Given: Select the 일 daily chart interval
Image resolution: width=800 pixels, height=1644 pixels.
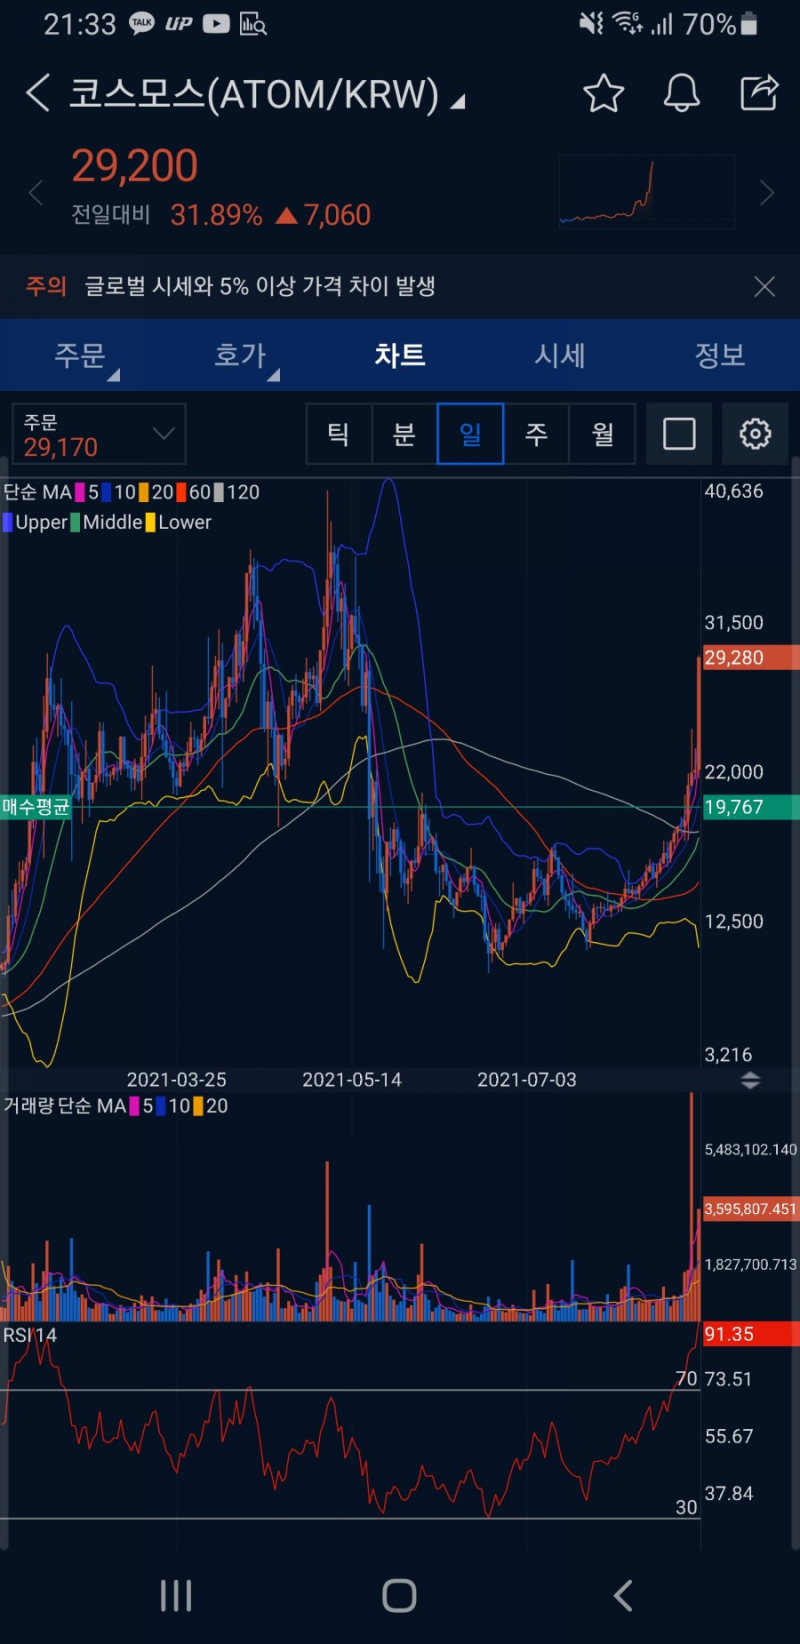Looking at the screenshot, I should point(470,434).
